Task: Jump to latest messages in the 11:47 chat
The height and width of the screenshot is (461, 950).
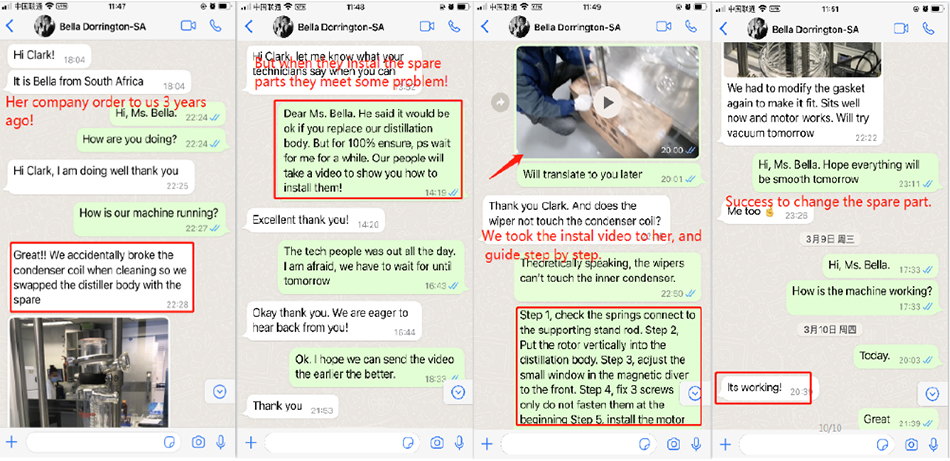Action: point(220,392)
